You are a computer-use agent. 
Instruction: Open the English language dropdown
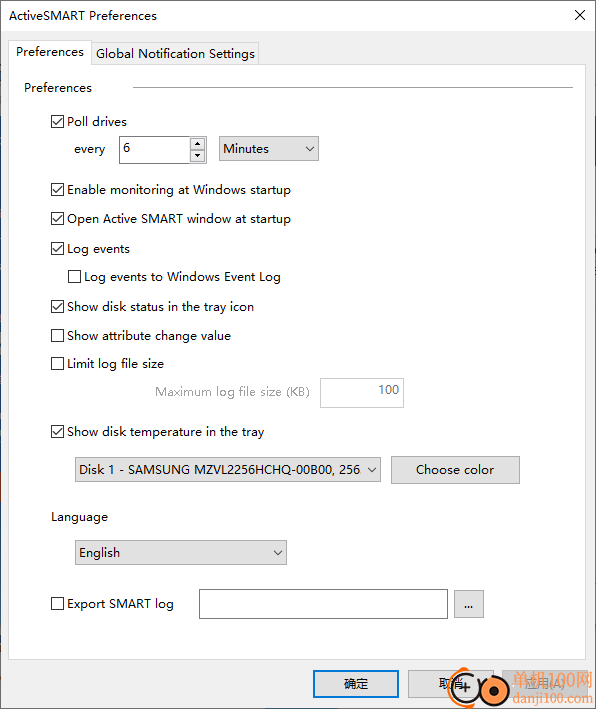(180, 553)
